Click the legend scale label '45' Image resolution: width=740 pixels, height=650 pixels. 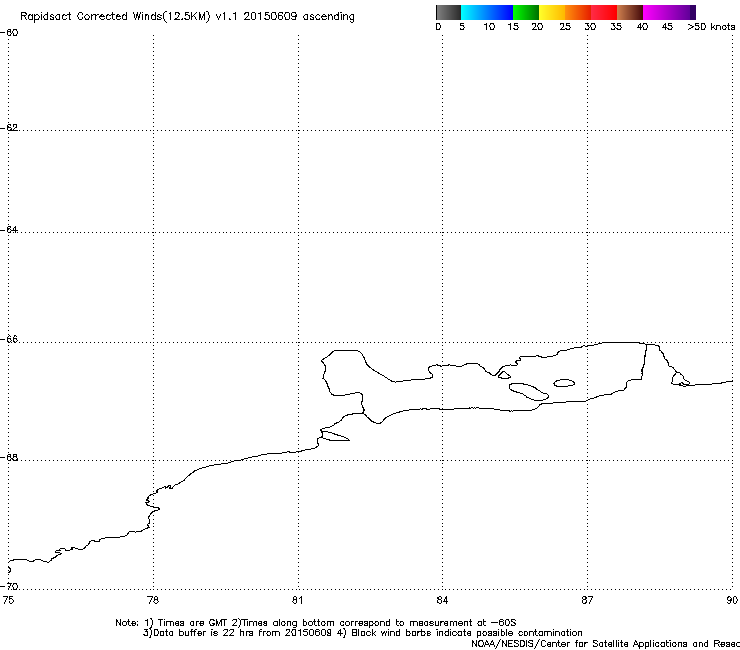pyautogui.click(x=667, y=27)
